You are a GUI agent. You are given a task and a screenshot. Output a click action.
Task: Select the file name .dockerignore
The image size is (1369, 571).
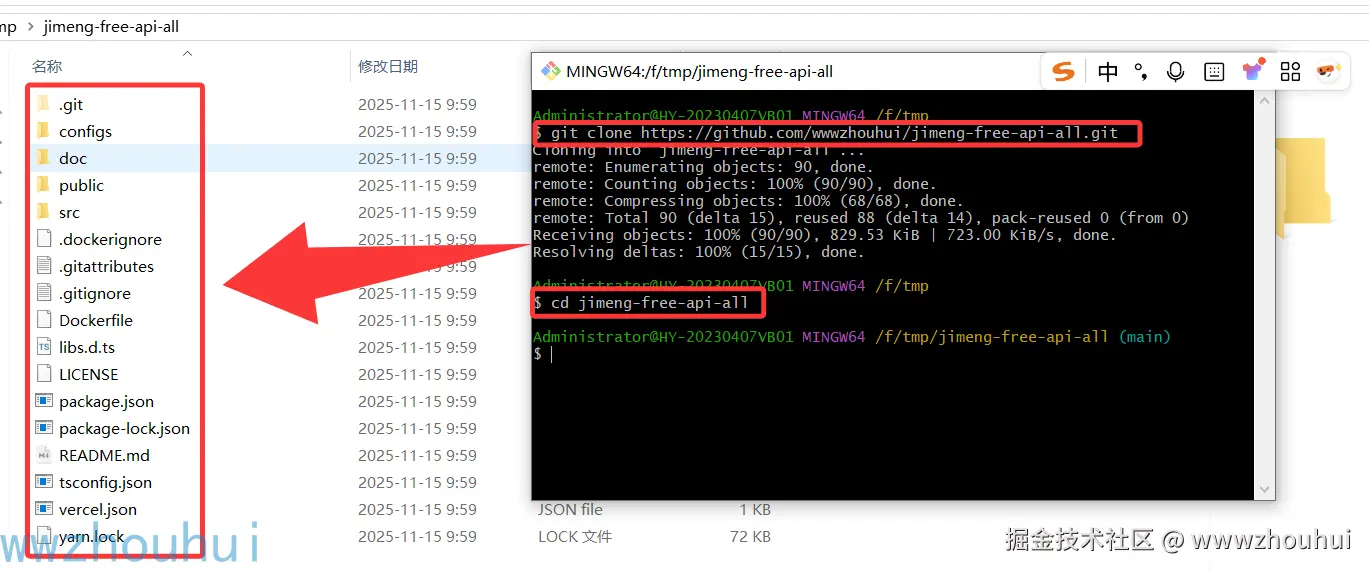tap(110, 239)
